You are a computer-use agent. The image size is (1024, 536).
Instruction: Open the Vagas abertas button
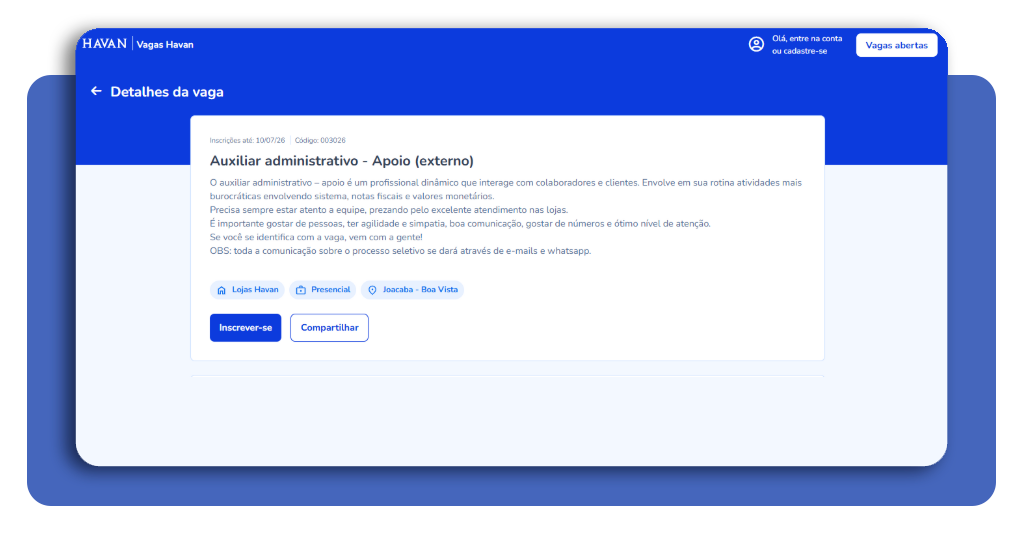pyautogui.click(x=896, y=45)
